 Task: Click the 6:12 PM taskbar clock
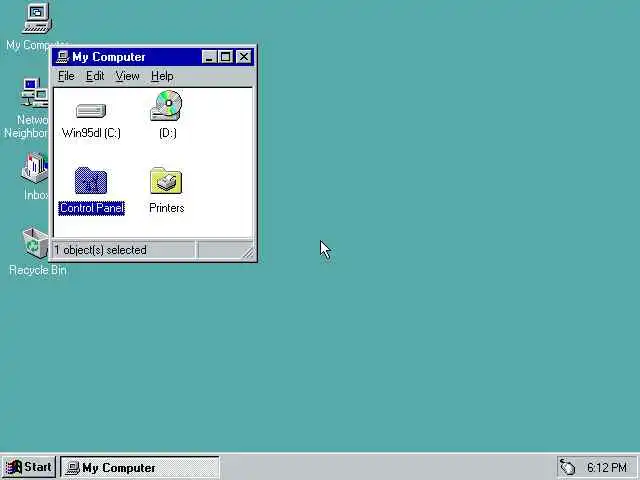[x=607, y=467]
